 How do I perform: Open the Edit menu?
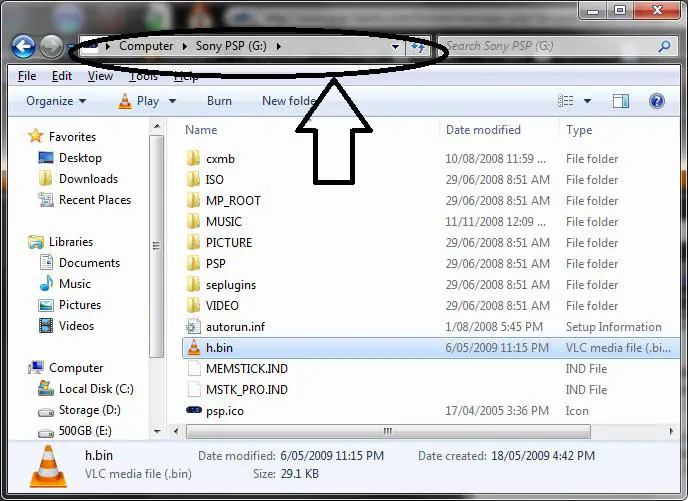point(61,76)
